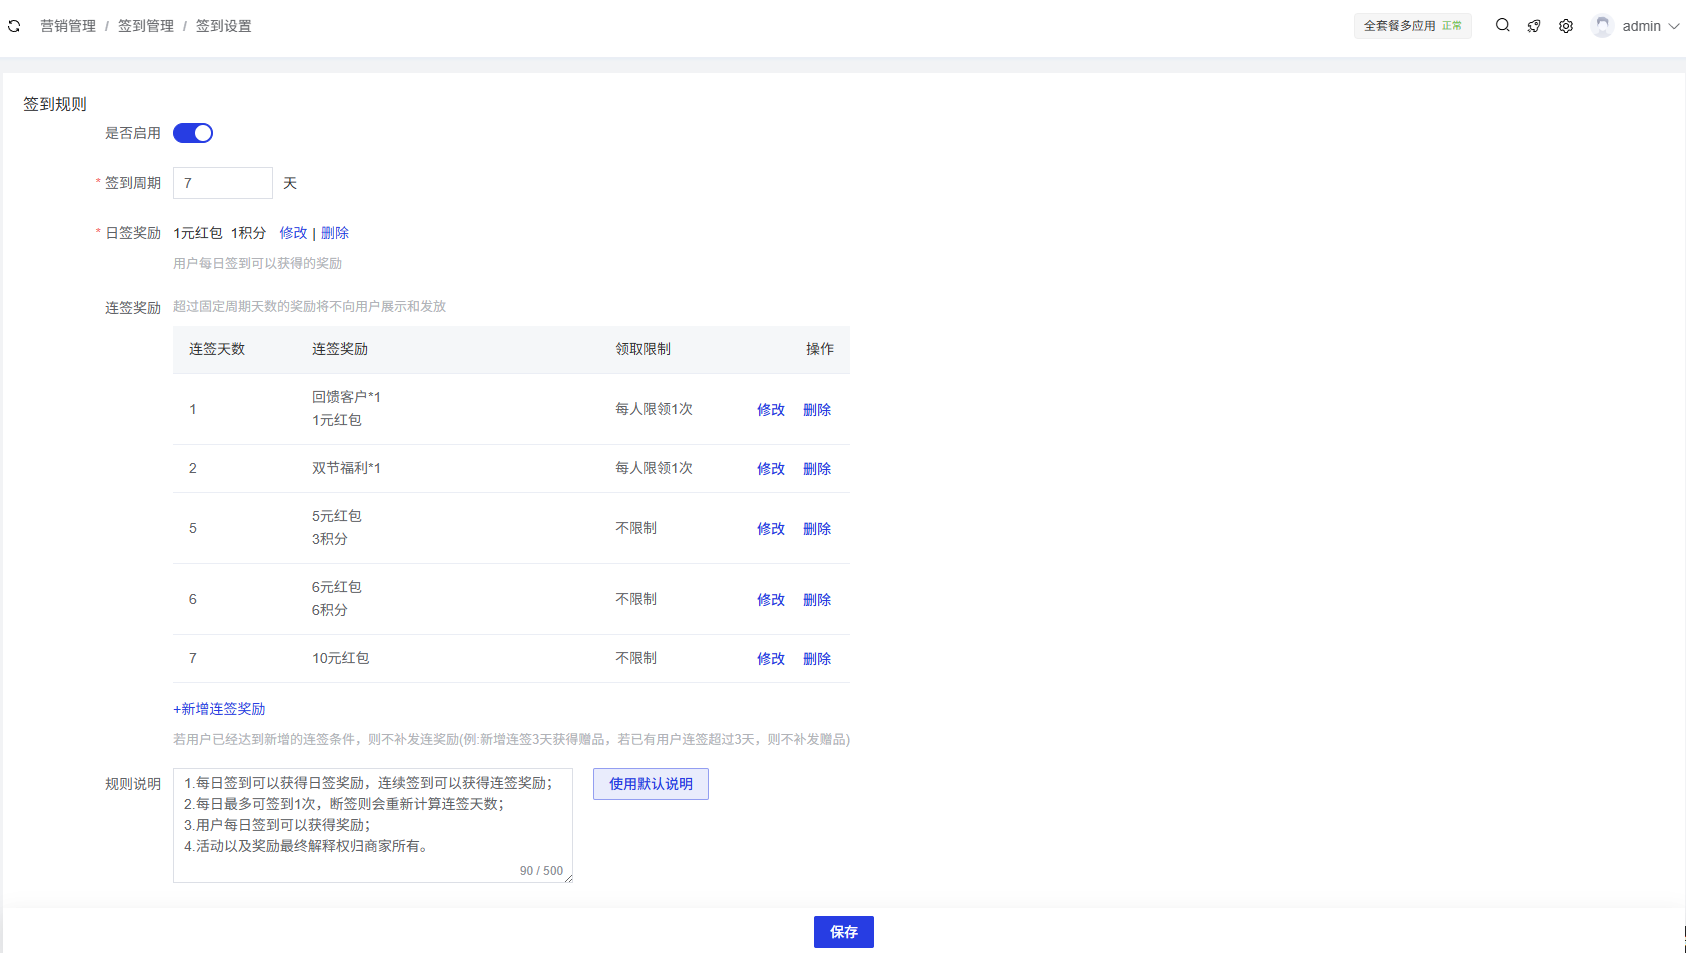
Task: Edit the 10元红包 7-day streak reward
Action: point(770,659)
